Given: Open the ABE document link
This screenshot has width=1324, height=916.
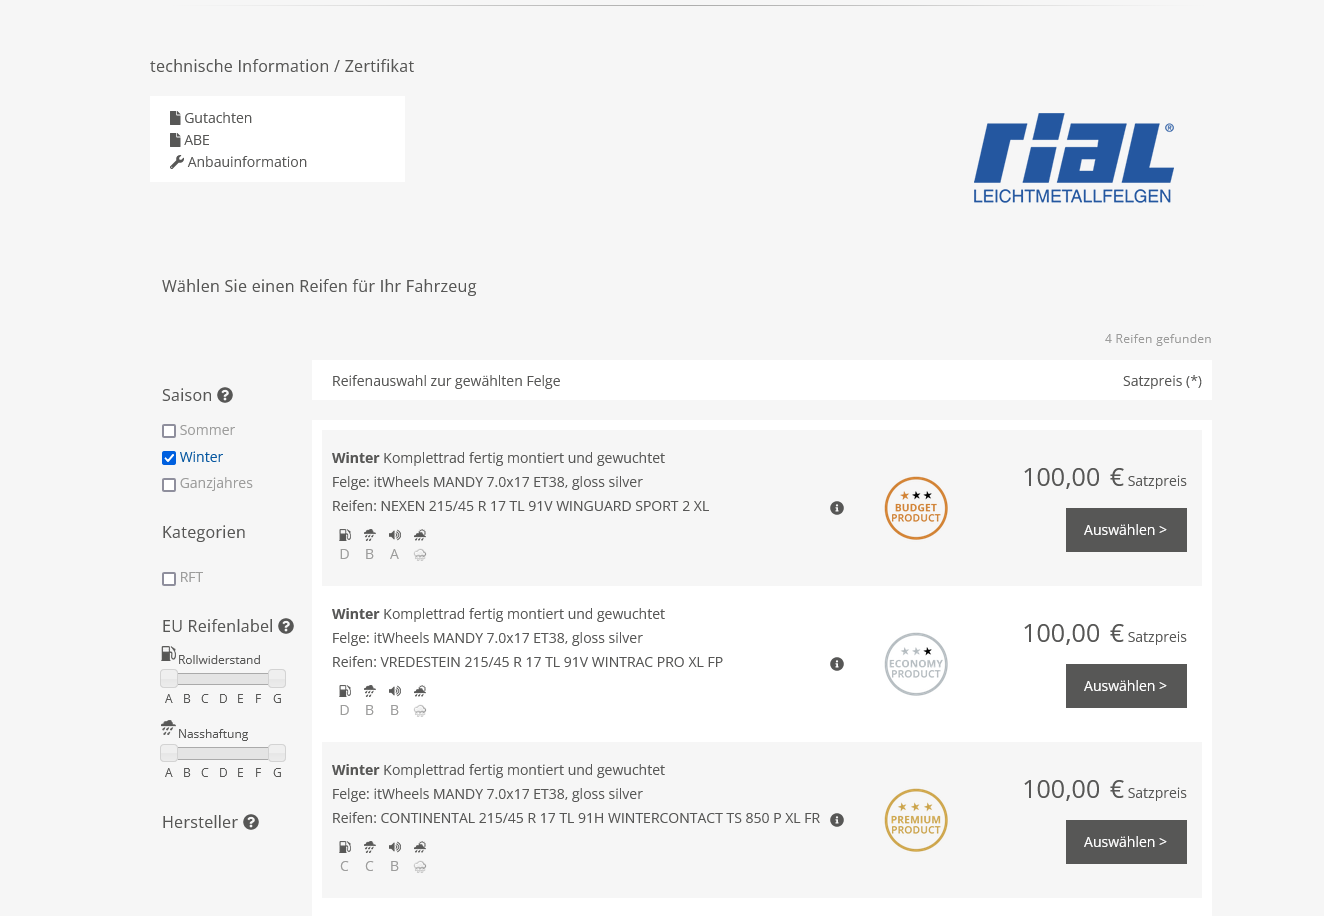Looking at the screenshot, I should pyautogui.click(x=197, y=140).
